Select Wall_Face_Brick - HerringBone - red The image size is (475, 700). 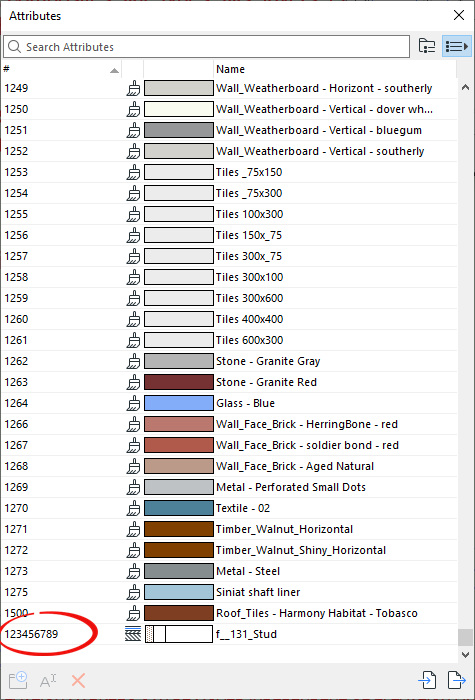(x=229, y=424)
